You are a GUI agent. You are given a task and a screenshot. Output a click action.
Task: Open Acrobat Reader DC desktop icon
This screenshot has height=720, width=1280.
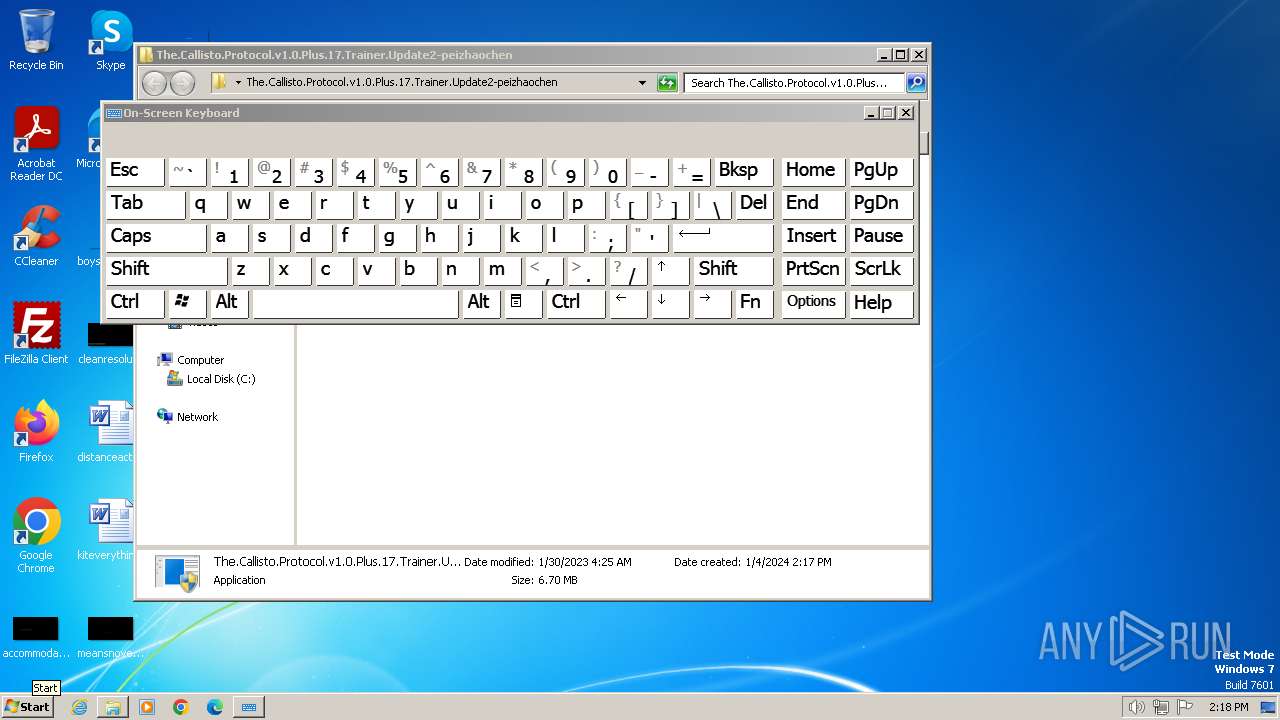point(36,145)
